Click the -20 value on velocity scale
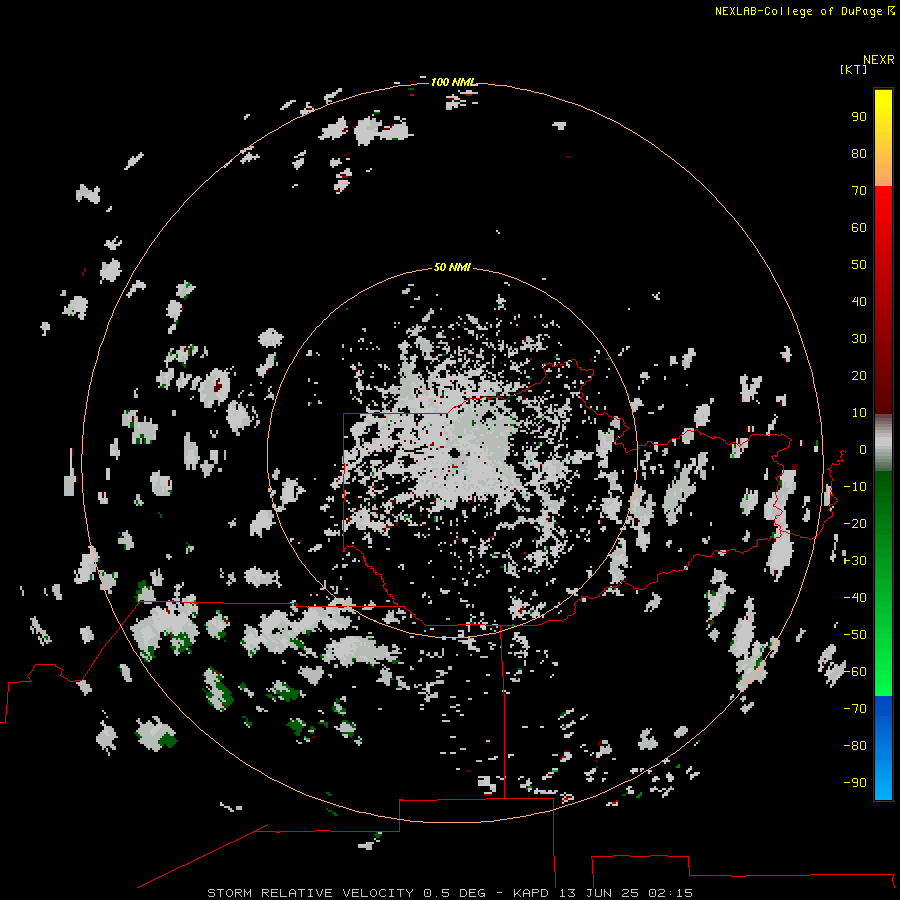The width and height of the screenshot is (900, 900). pos(855,524)
